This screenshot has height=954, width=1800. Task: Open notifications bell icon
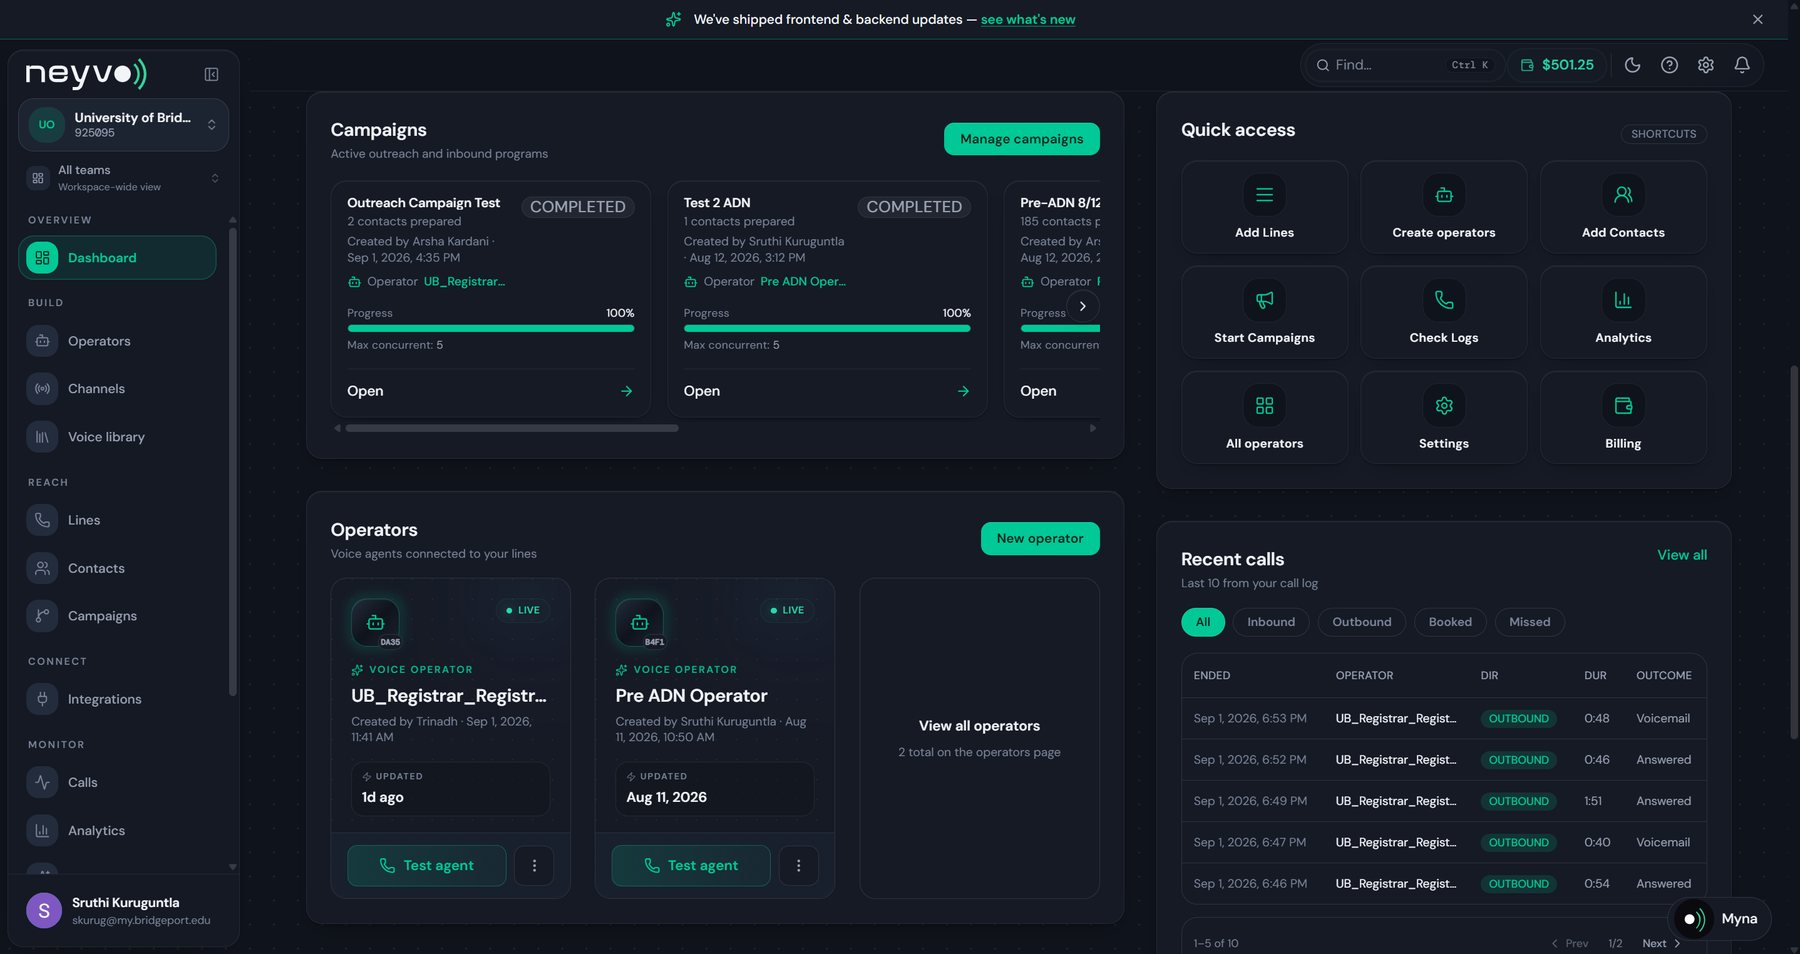coord(1742,65)
